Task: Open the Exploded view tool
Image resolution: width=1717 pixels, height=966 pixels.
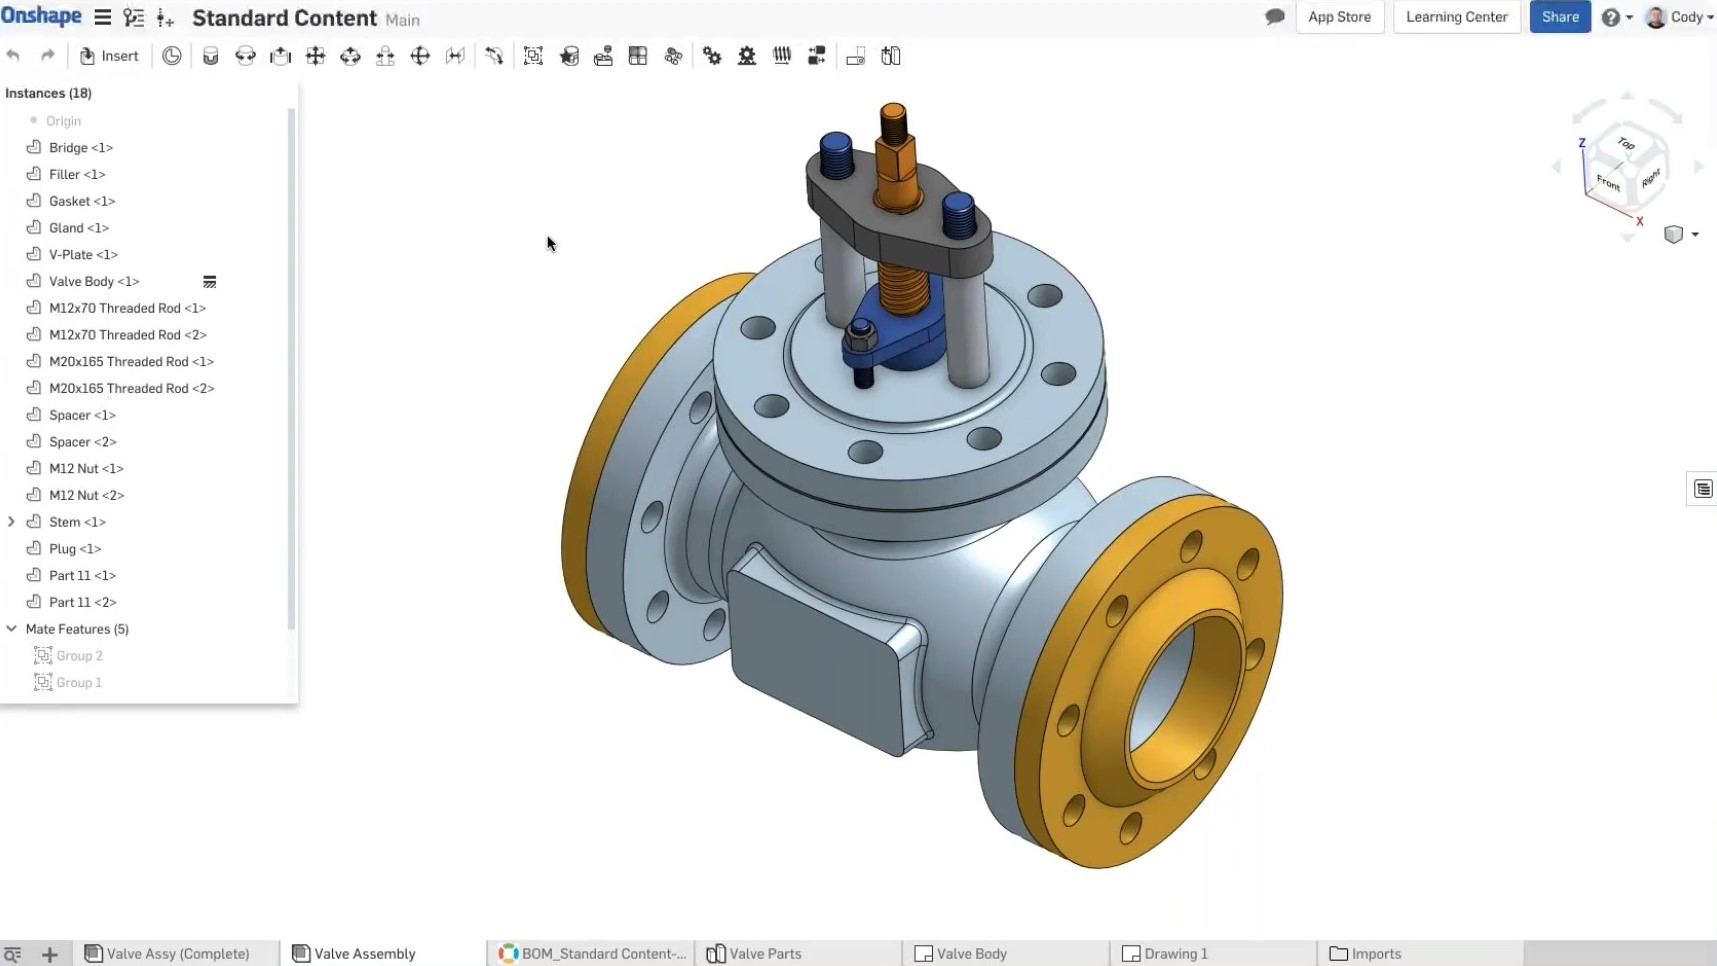Action: coord(817,56)
